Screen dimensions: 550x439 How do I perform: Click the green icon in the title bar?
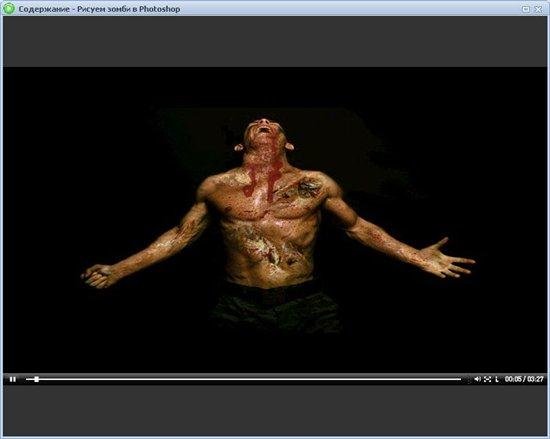pyautogui.click(x=8, y=8)
